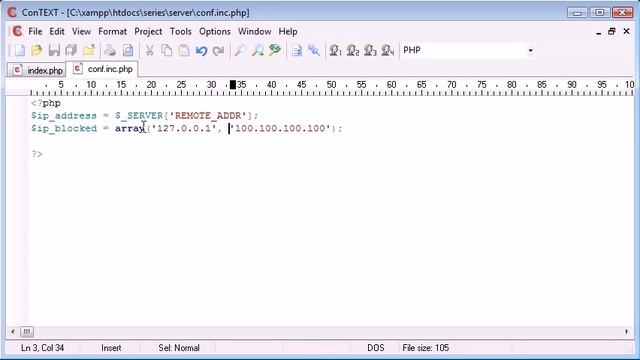Toggle word wrap icon
Viewport: 640px width, 360px height.
point(297,50)
